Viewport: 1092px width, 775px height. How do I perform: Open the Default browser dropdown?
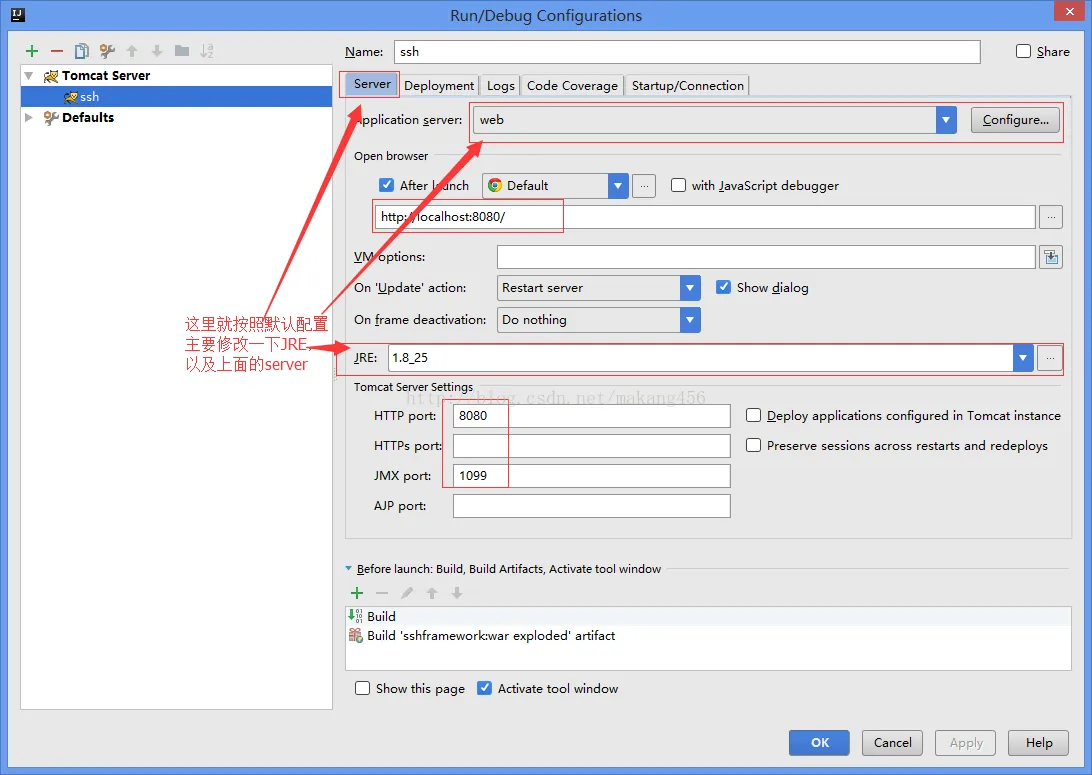(x=618, y=186)
